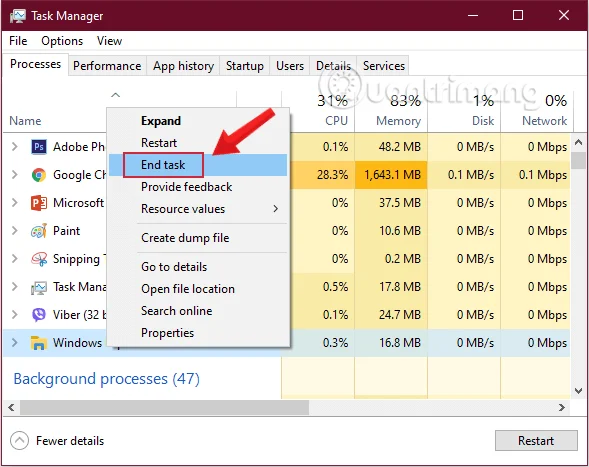Viewport: 589px width, 467px height.
Task: Sort by the Network column header
Action: pos(537,111)
